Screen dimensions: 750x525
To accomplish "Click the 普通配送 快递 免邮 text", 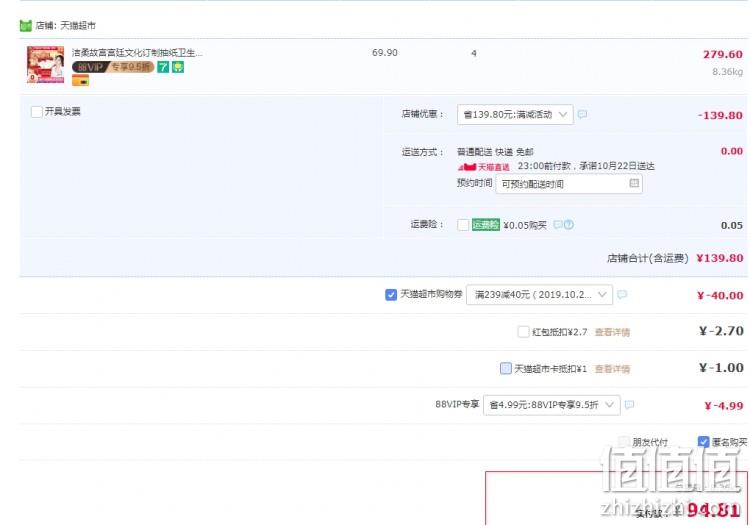I will pyautogui.click(x=495, y=152).
